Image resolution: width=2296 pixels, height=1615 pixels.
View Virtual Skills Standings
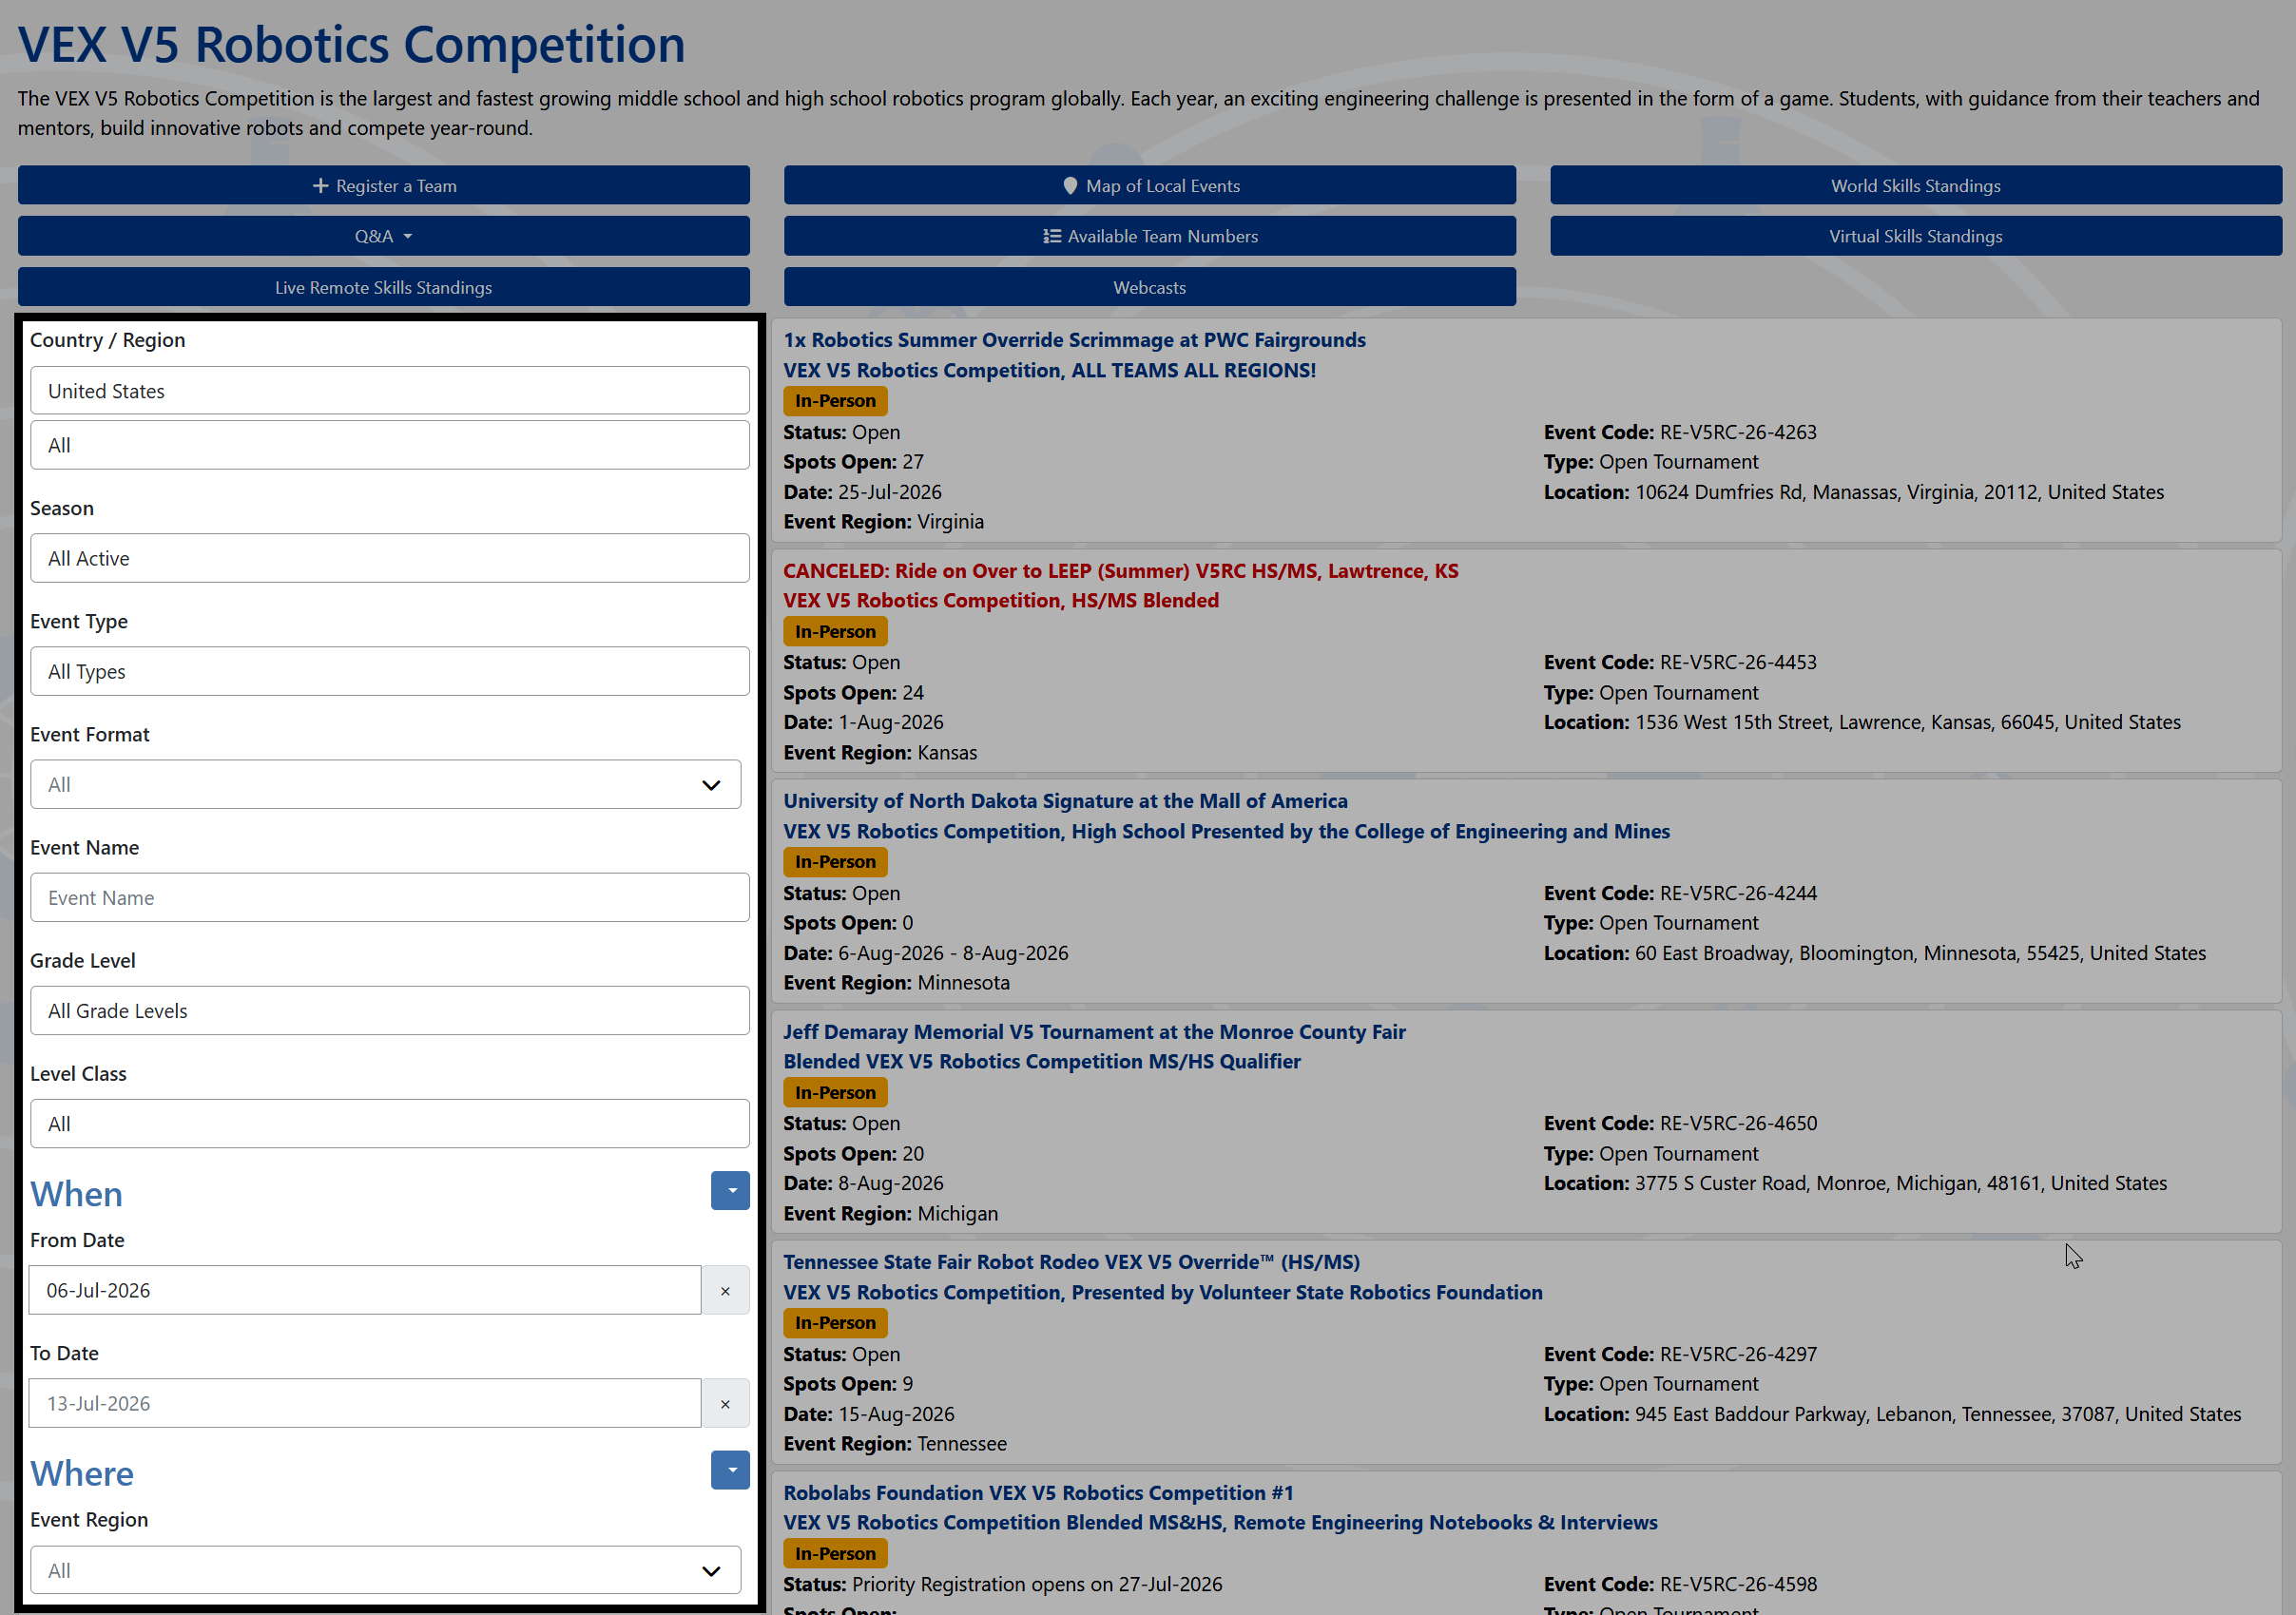coord(1915,236)
